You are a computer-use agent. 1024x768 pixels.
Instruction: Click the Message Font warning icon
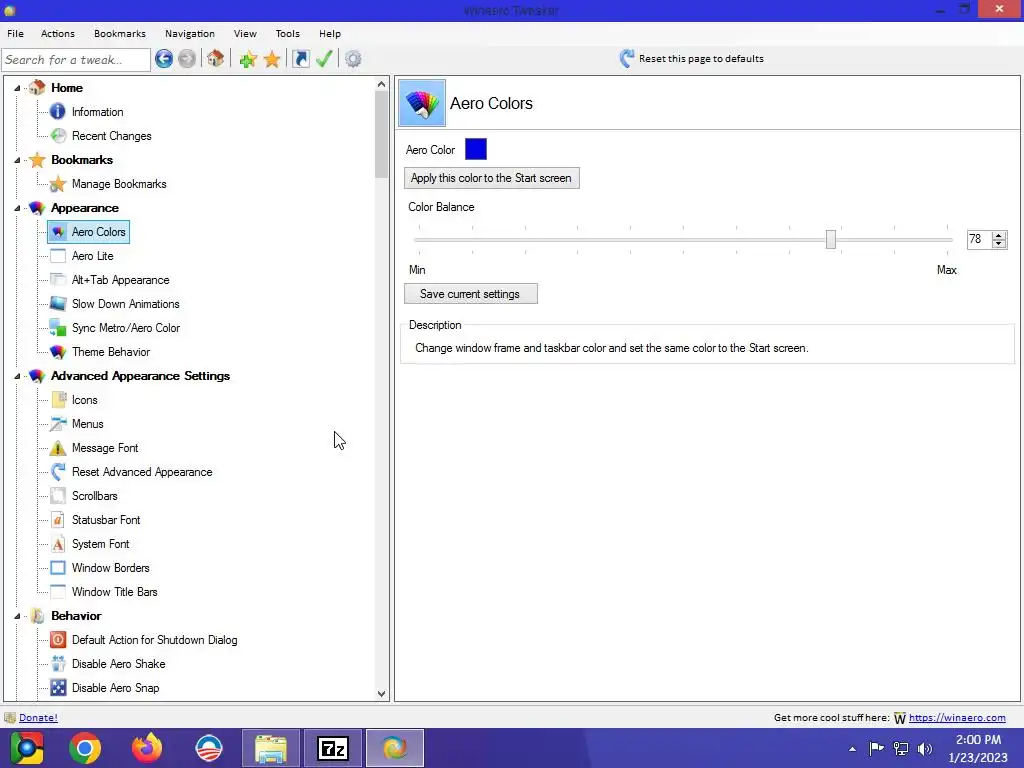[x=57, y=448]
